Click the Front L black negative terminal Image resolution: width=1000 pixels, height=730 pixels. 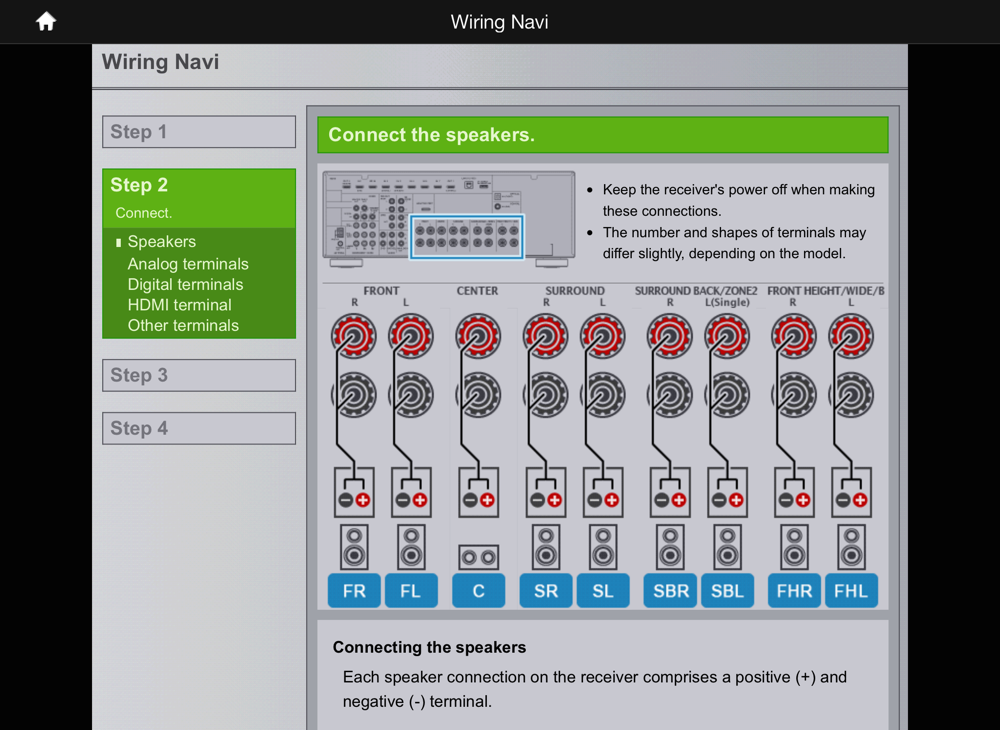[x=411, y=395]
